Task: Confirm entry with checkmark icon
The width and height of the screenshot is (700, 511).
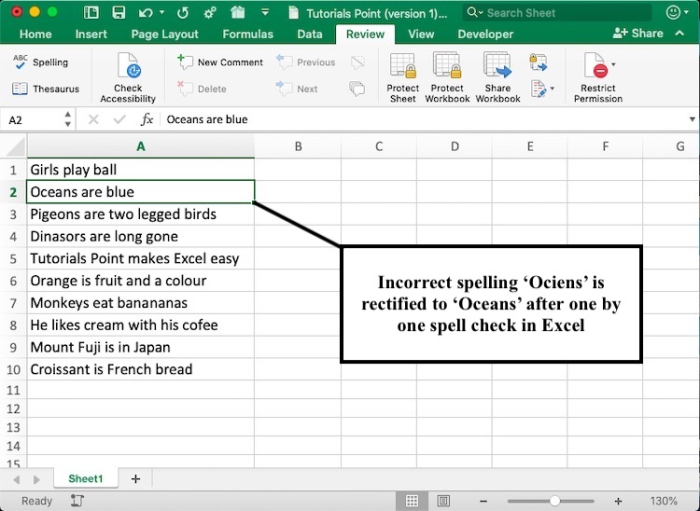Action: pyautogui.click(x=120, y=119)
